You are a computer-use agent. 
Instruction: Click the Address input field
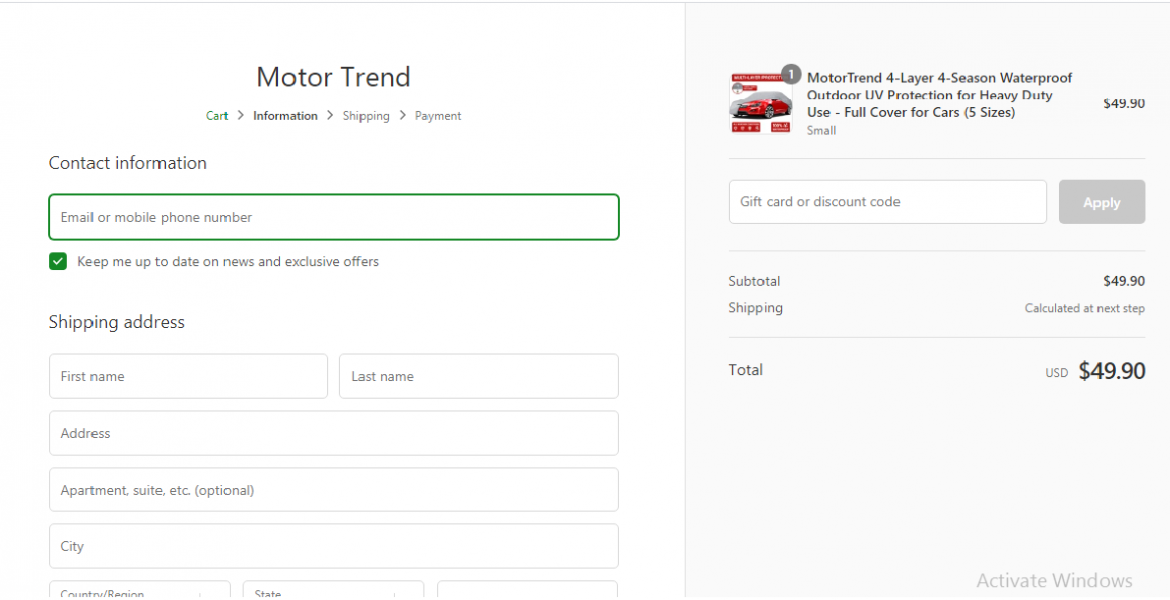click(333, 433)
